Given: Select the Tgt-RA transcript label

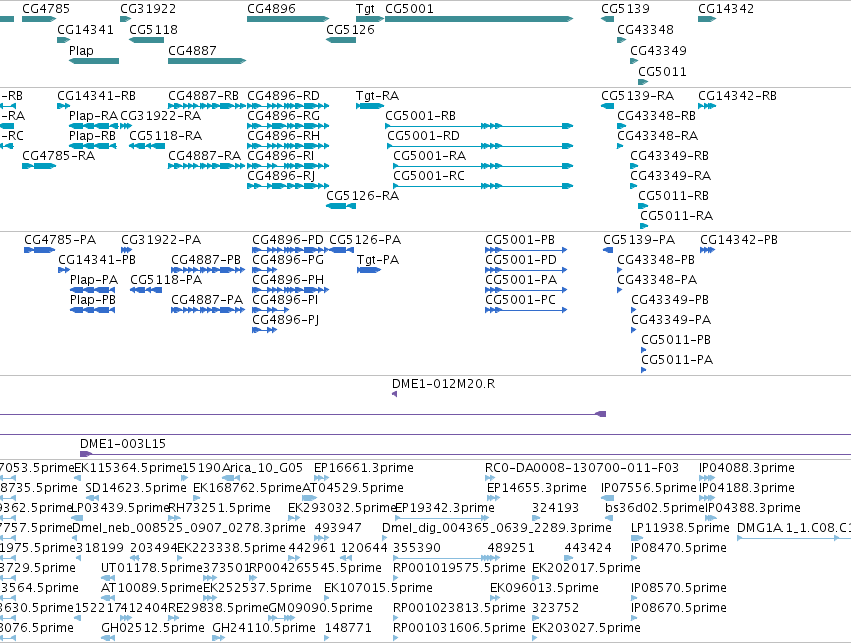Looking at the screenshot, I should [377, 96].
